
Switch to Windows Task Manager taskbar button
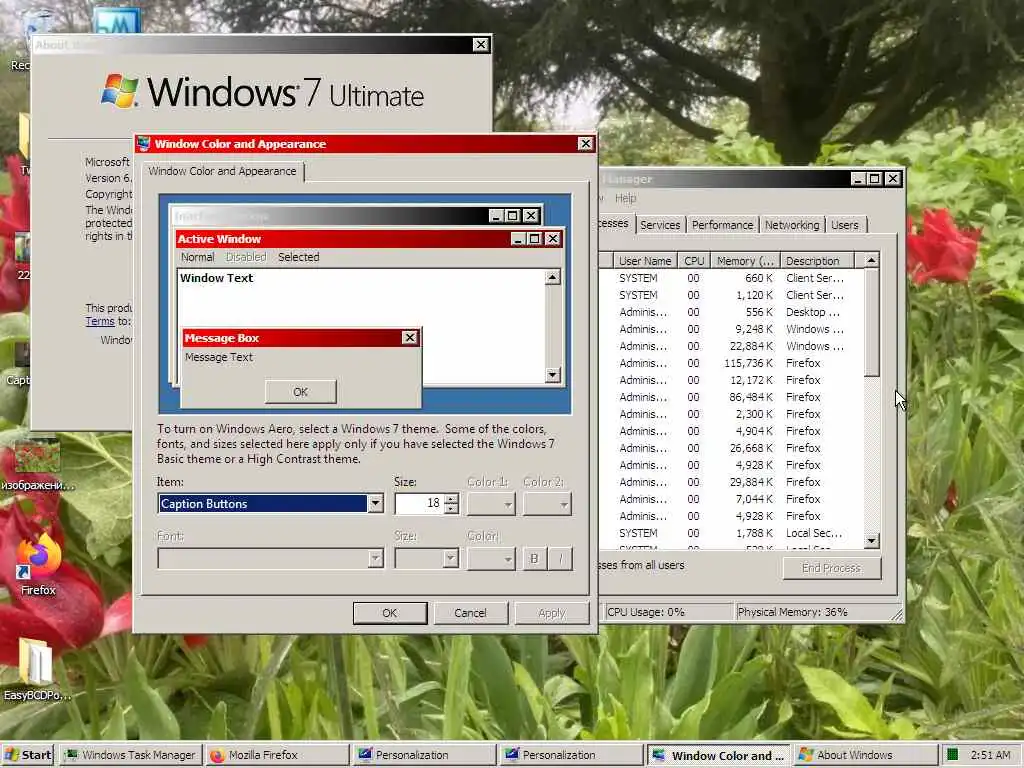click(130, 755)
